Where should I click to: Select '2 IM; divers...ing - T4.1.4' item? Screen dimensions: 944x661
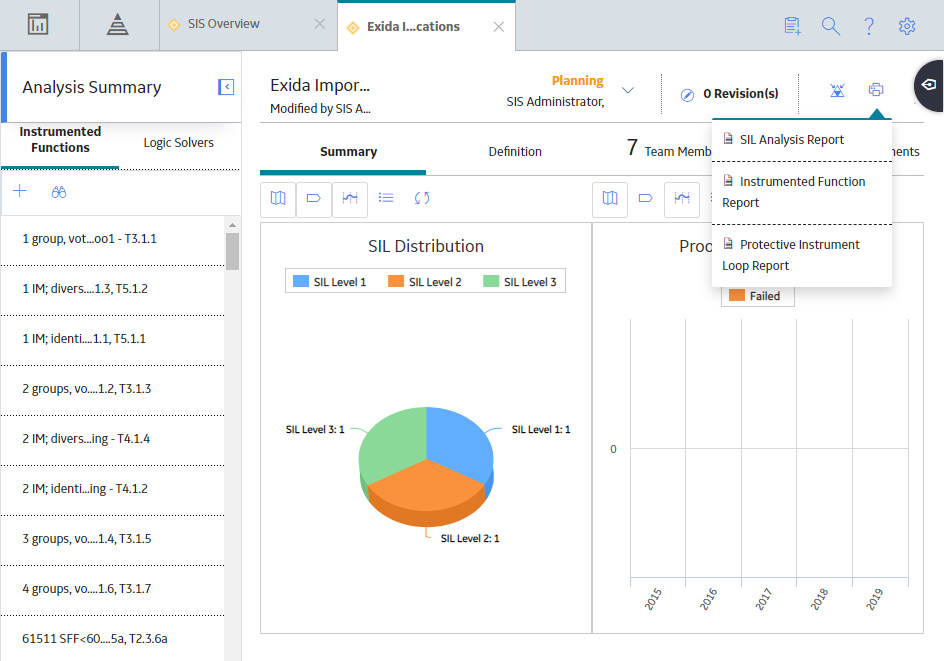pos(113,439)
